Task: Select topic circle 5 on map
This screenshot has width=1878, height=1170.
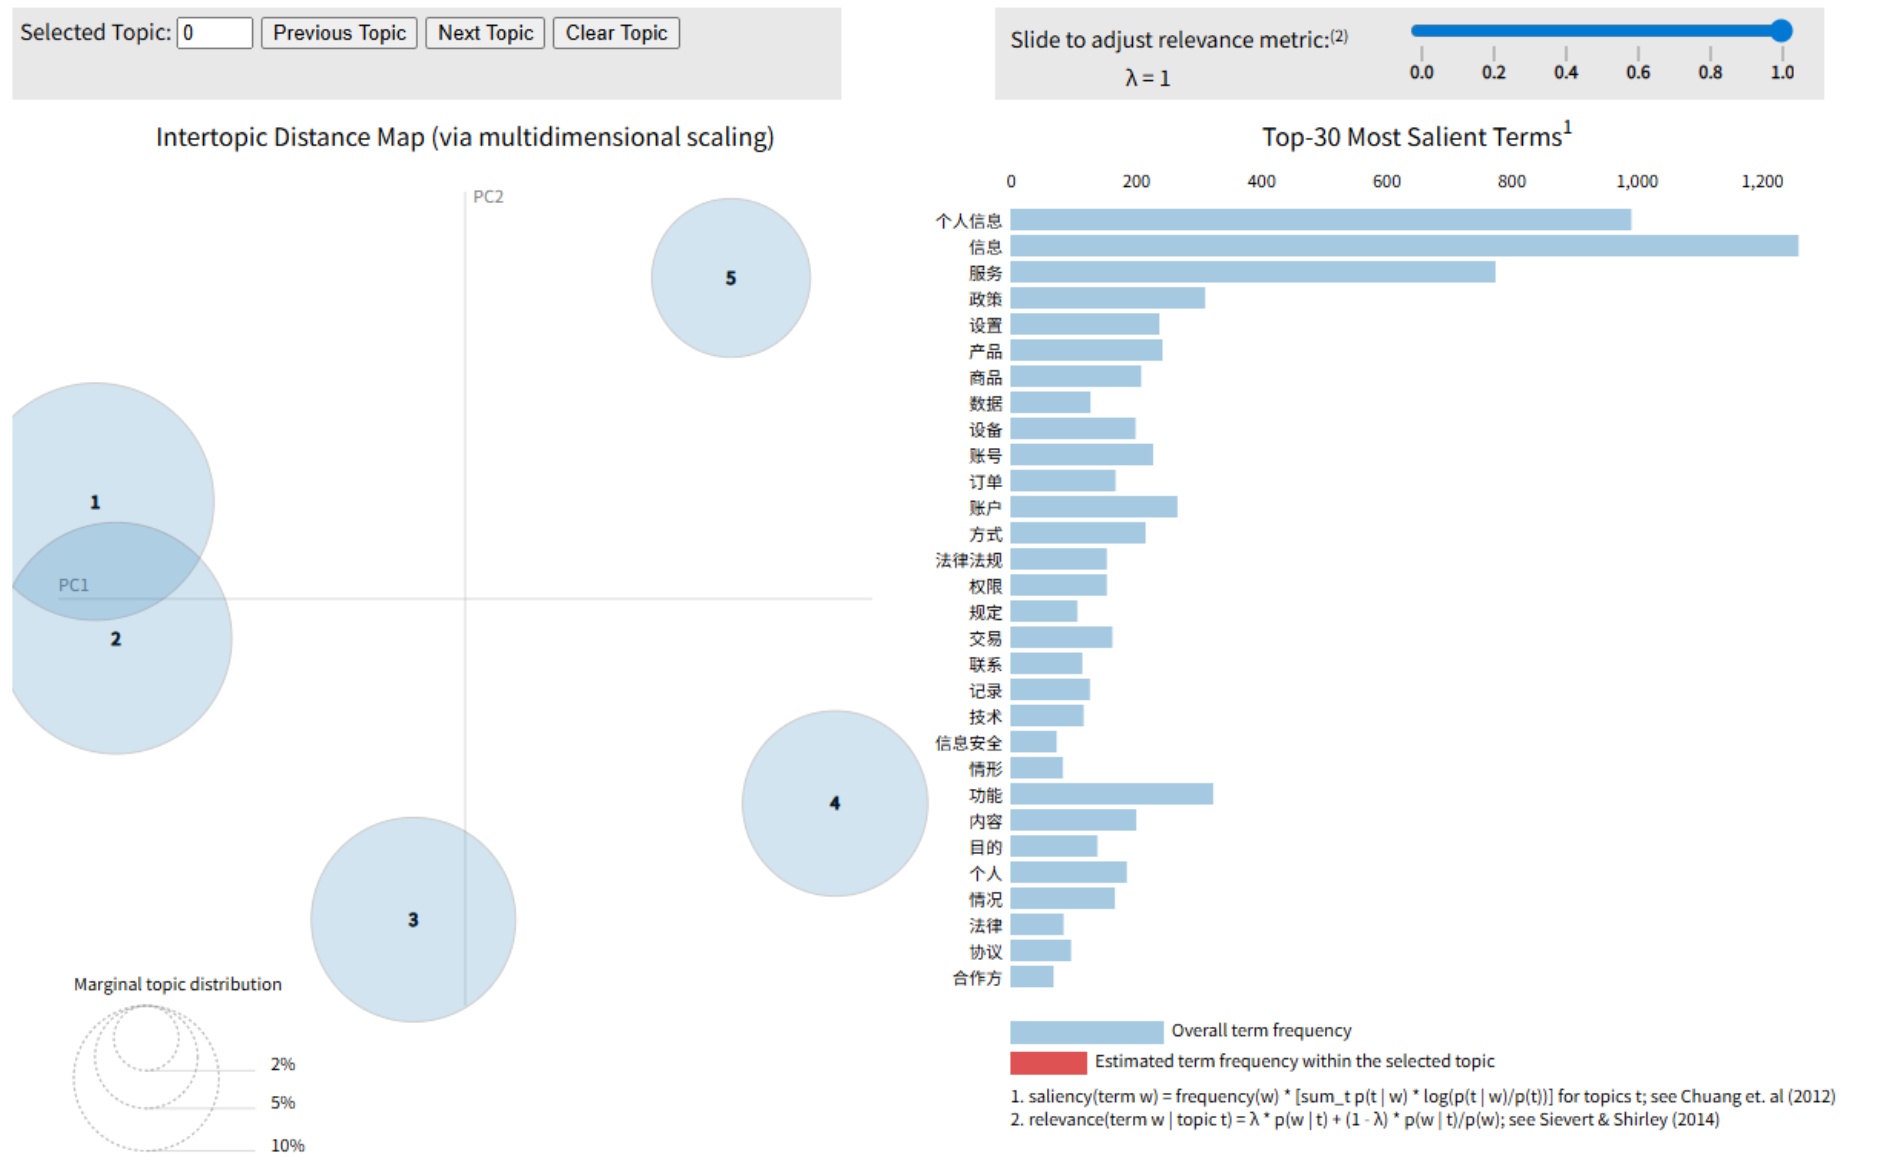Action: [730, 278]
